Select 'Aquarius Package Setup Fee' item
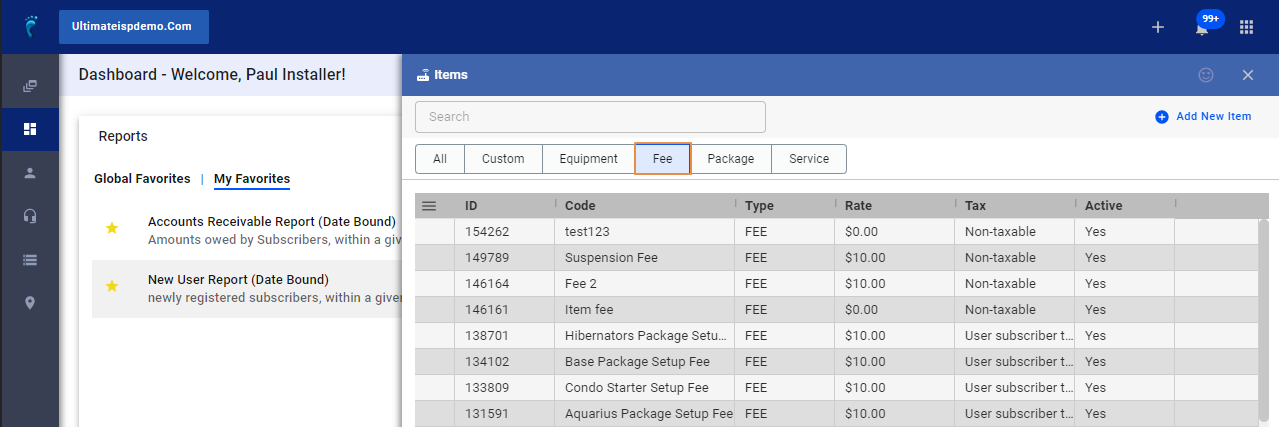1279x427 pixels. tap(649, 414)
